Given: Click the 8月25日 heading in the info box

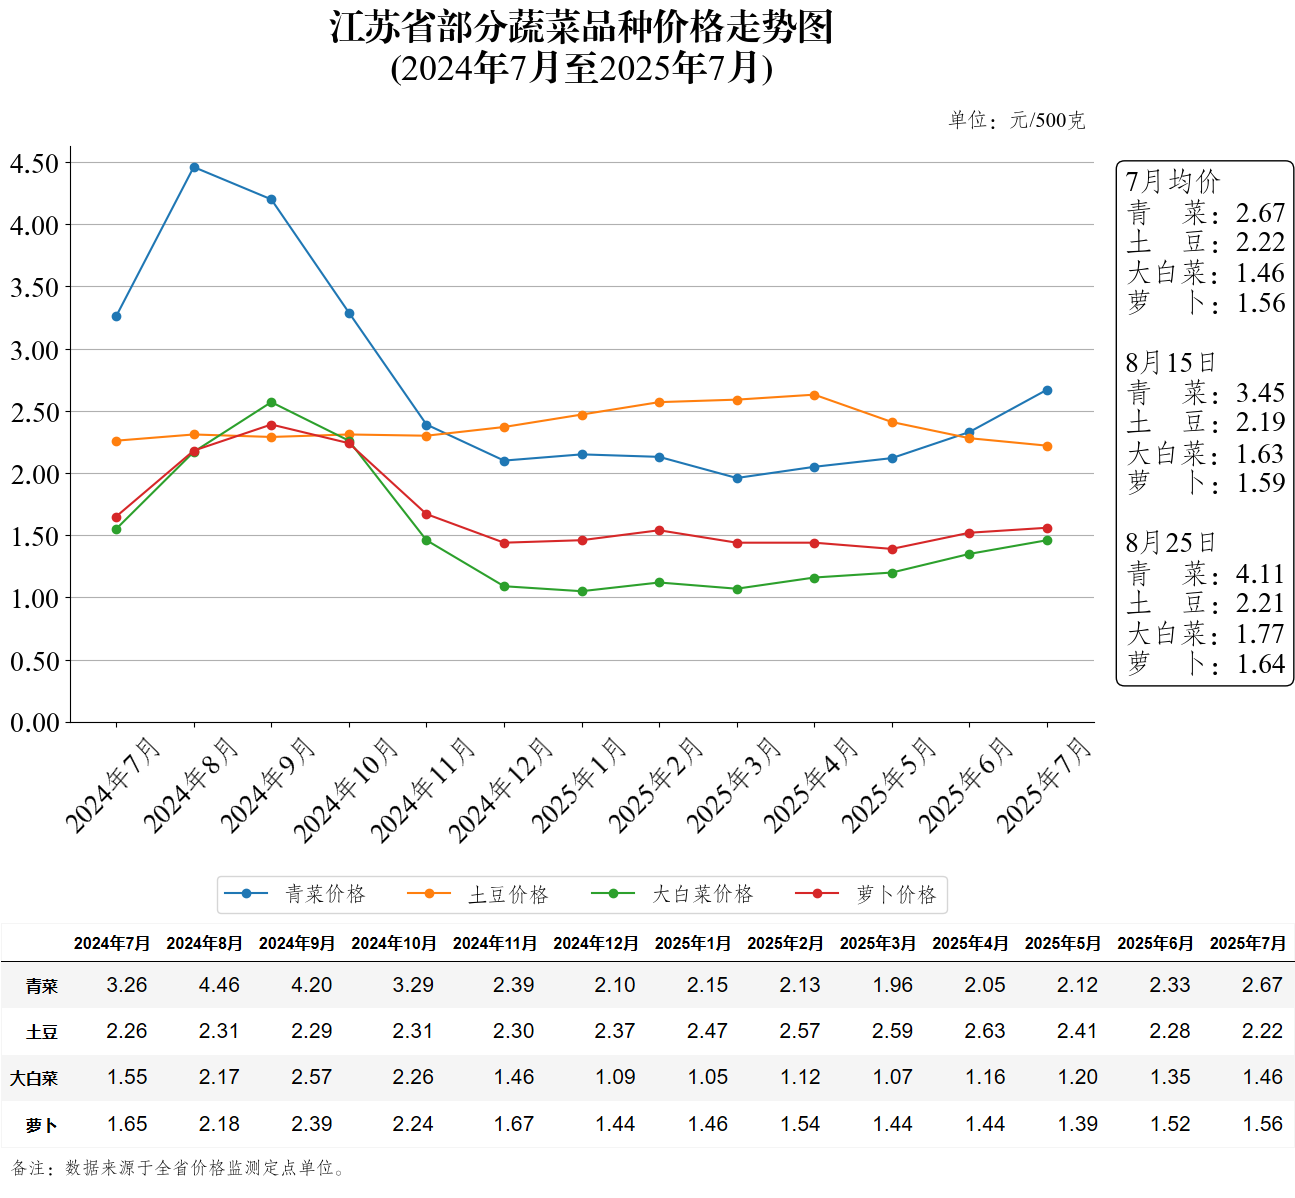Looking at the screenshot, I should pyautogui.click(x=1171, y=543).
